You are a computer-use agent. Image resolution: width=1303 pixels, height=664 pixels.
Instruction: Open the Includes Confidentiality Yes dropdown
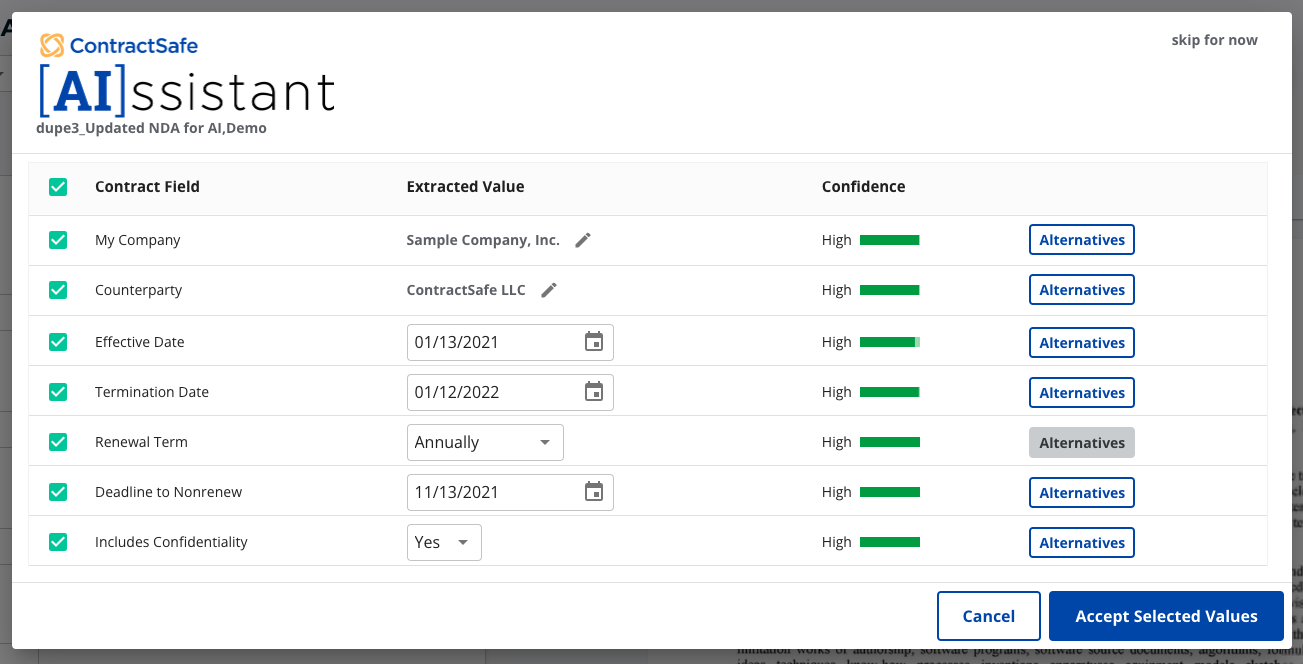pyautogui.click(x=443, y=542)
